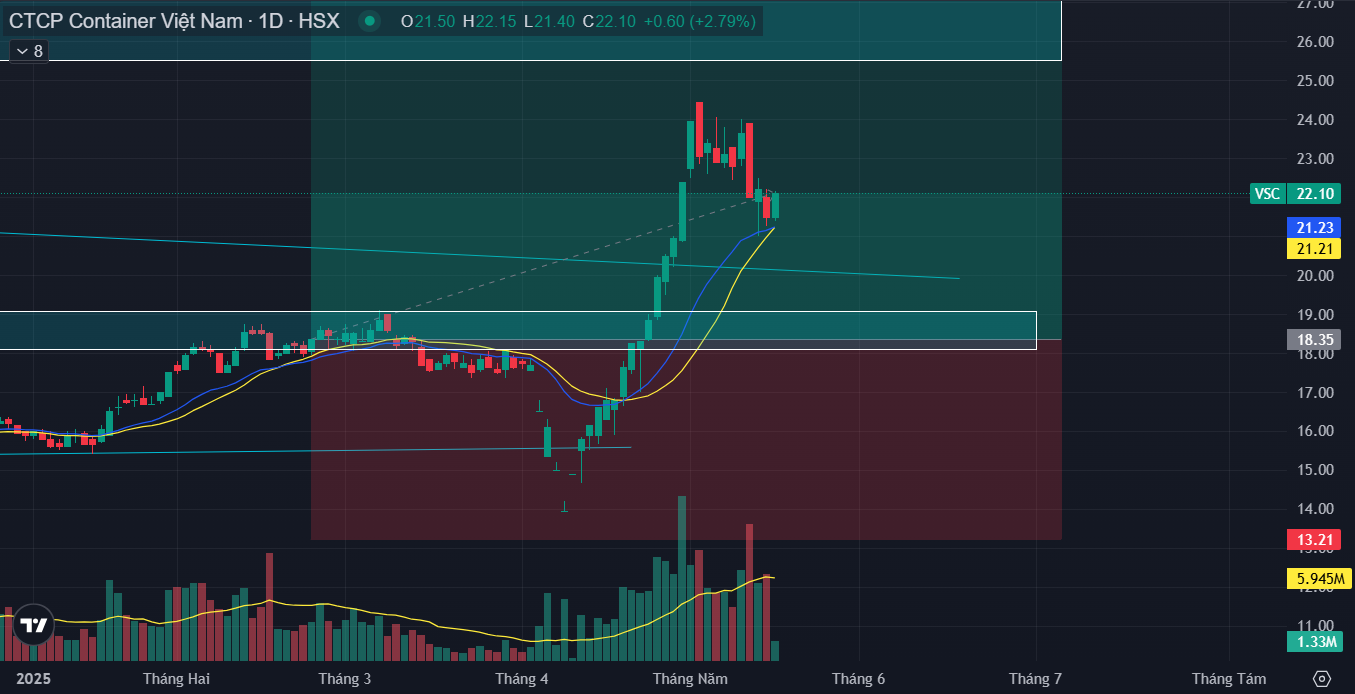Select the tall red candle near 24.00
Screen dimensions: 1355x694
click(x=749, y=160)
